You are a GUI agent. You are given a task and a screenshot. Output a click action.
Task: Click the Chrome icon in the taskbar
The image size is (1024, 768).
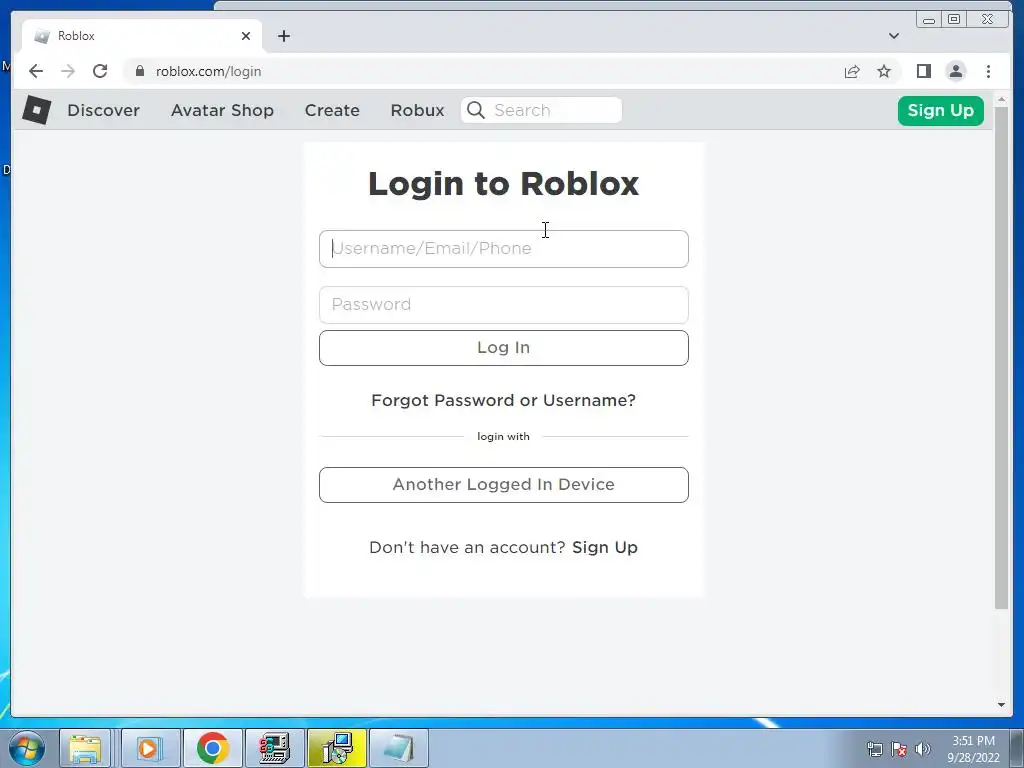212,748
